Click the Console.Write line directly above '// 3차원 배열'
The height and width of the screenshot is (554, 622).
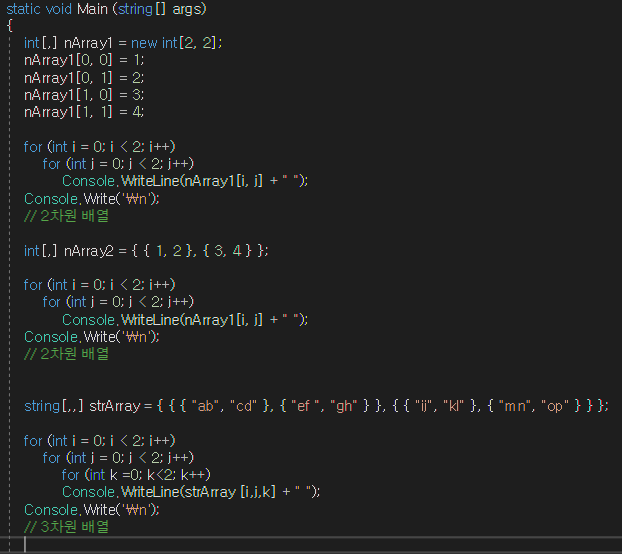click(92, 510)
